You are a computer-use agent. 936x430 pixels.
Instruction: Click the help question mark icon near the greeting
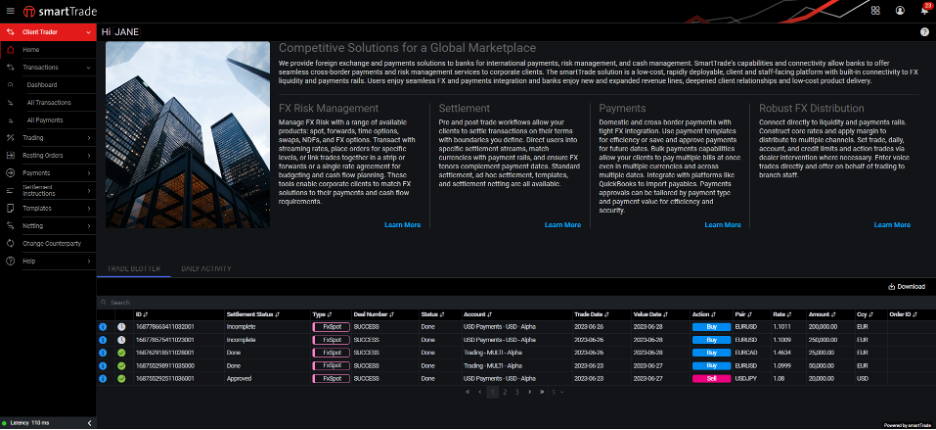click(x=924, y=32)
